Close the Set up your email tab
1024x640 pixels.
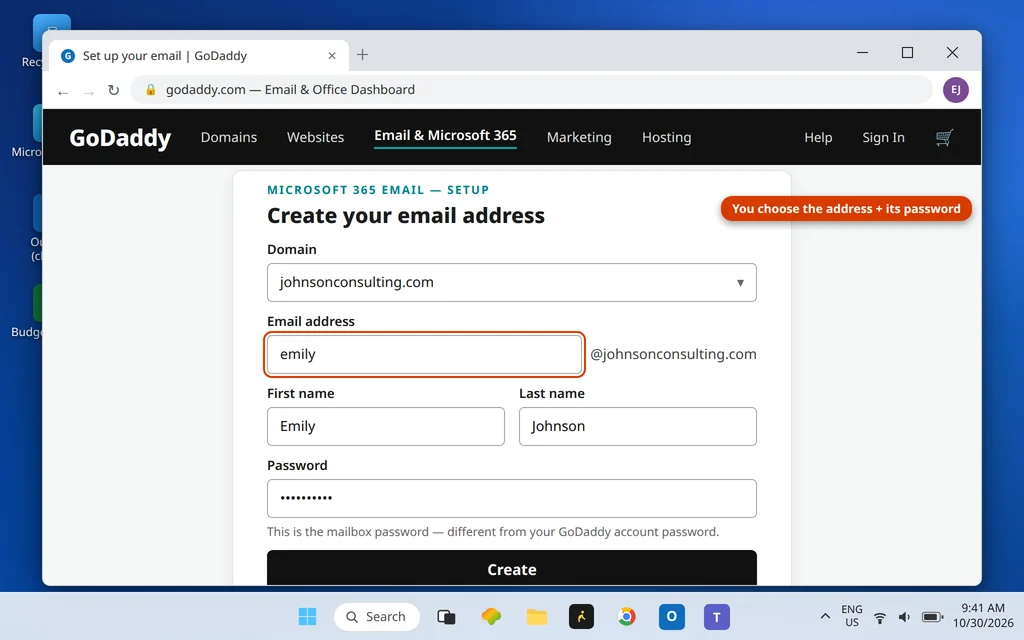tap(332, 56)
